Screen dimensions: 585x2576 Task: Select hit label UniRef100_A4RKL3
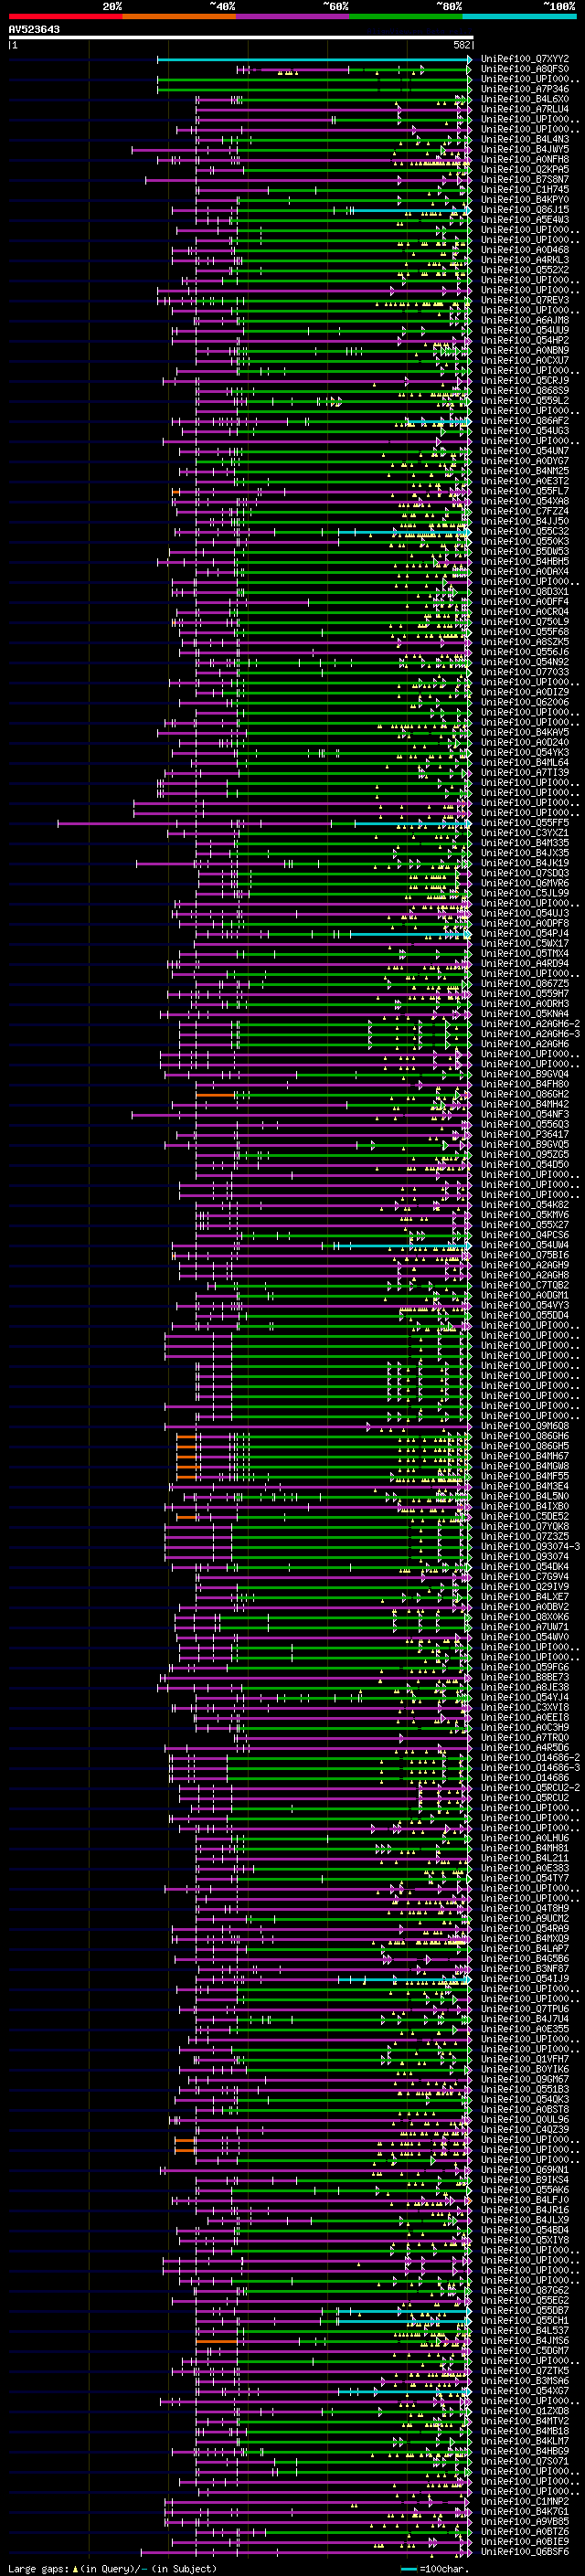coord(525,260)
